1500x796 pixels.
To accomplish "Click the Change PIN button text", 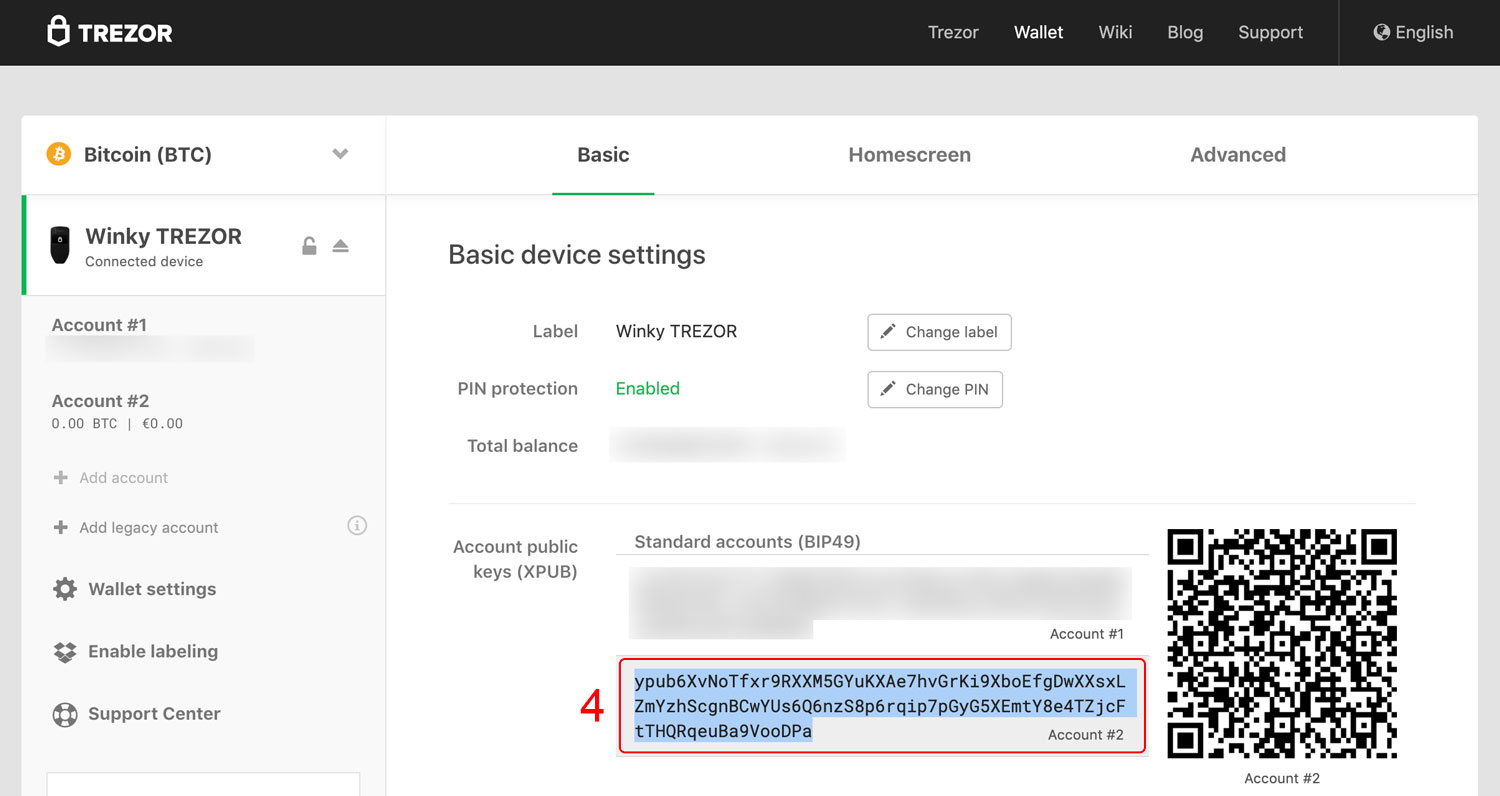I will [x=947, y=389].
